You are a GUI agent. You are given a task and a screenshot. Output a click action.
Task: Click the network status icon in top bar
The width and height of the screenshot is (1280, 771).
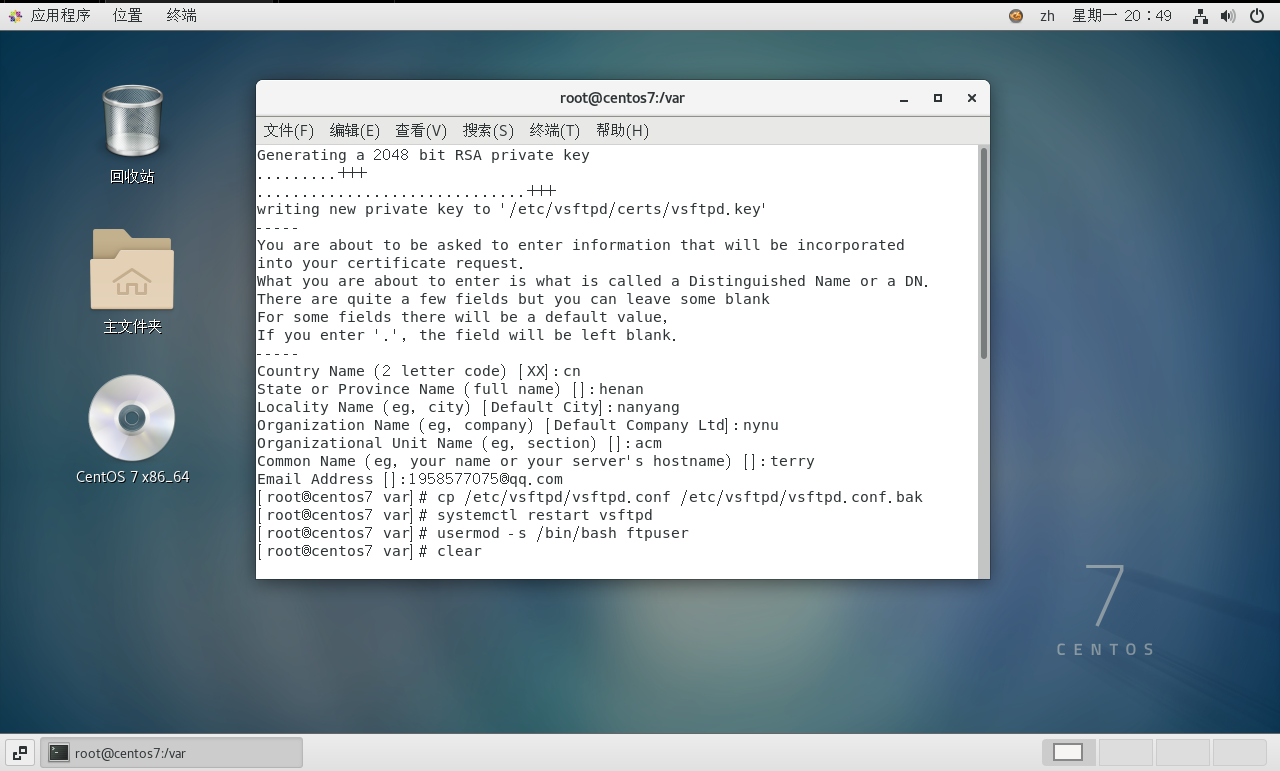point(1201,16)
